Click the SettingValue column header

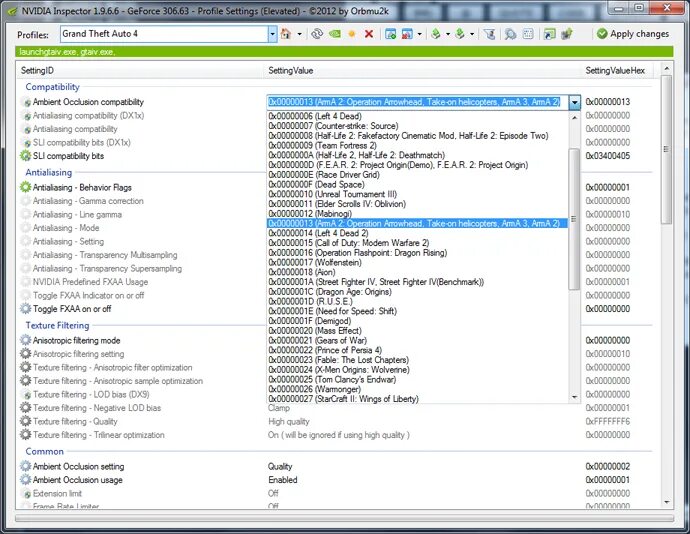(424, 70)
